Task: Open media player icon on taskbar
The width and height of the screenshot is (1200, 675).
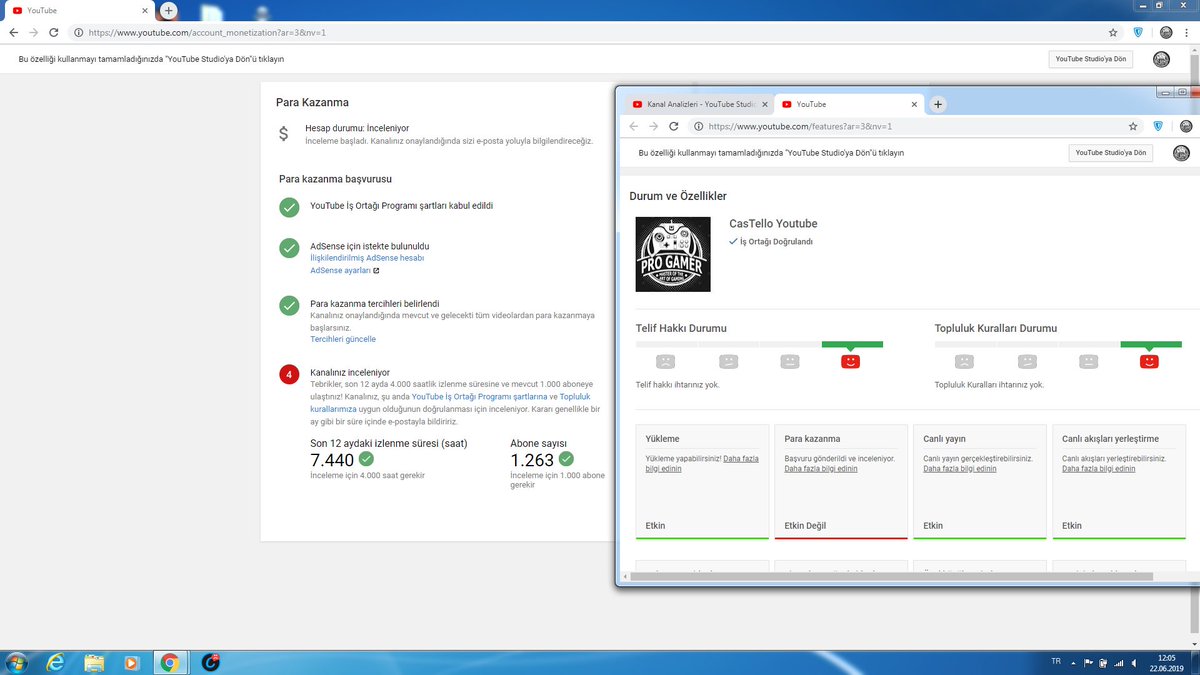Action: pyautogui.click(x=131, y=662)
